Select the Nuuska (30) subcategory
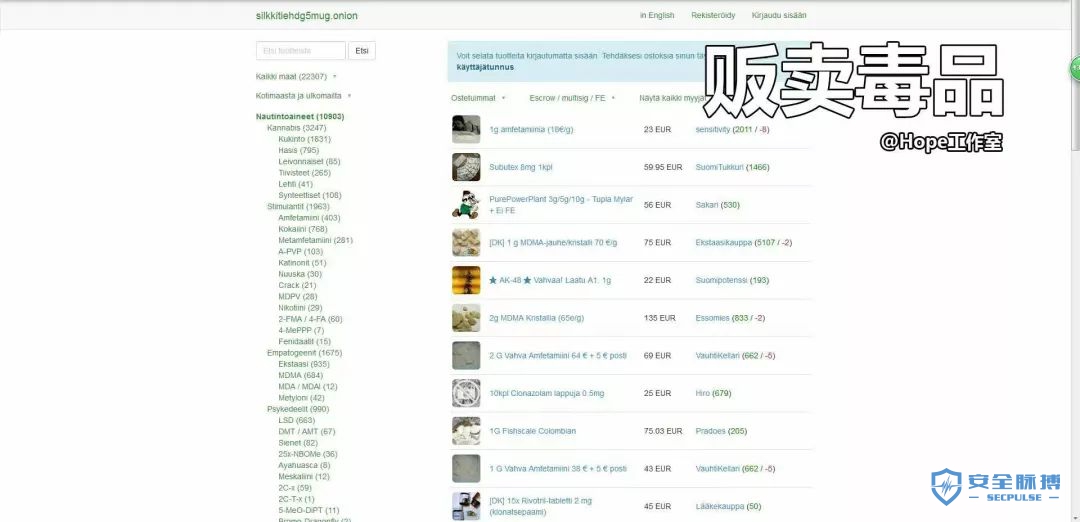1080x522 pixels. pos(299,274)
